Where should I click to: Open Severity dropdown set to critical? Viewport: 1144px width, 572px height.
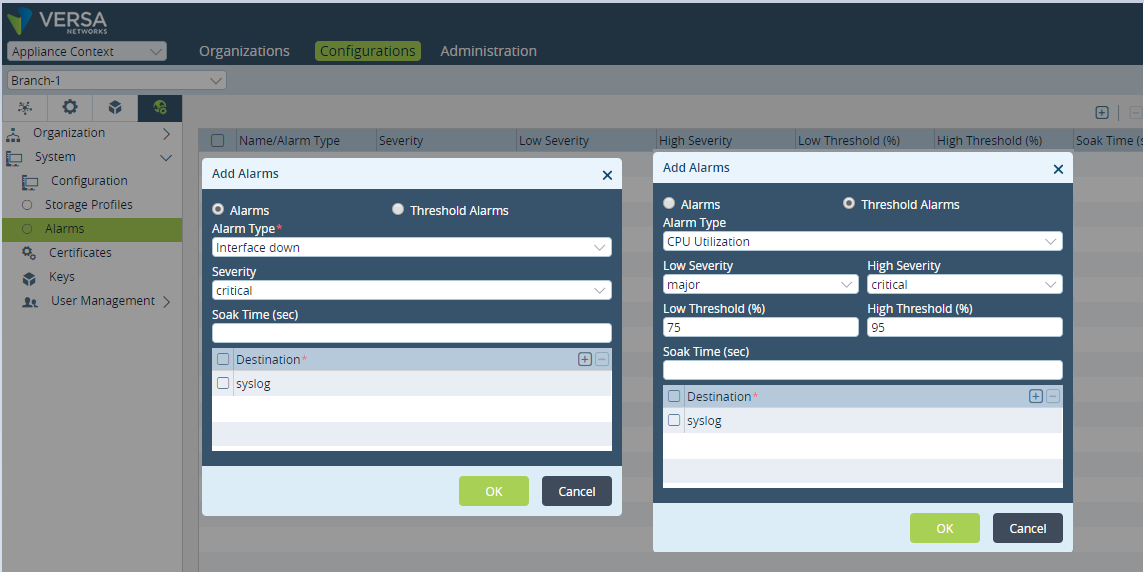click(411, 290)
